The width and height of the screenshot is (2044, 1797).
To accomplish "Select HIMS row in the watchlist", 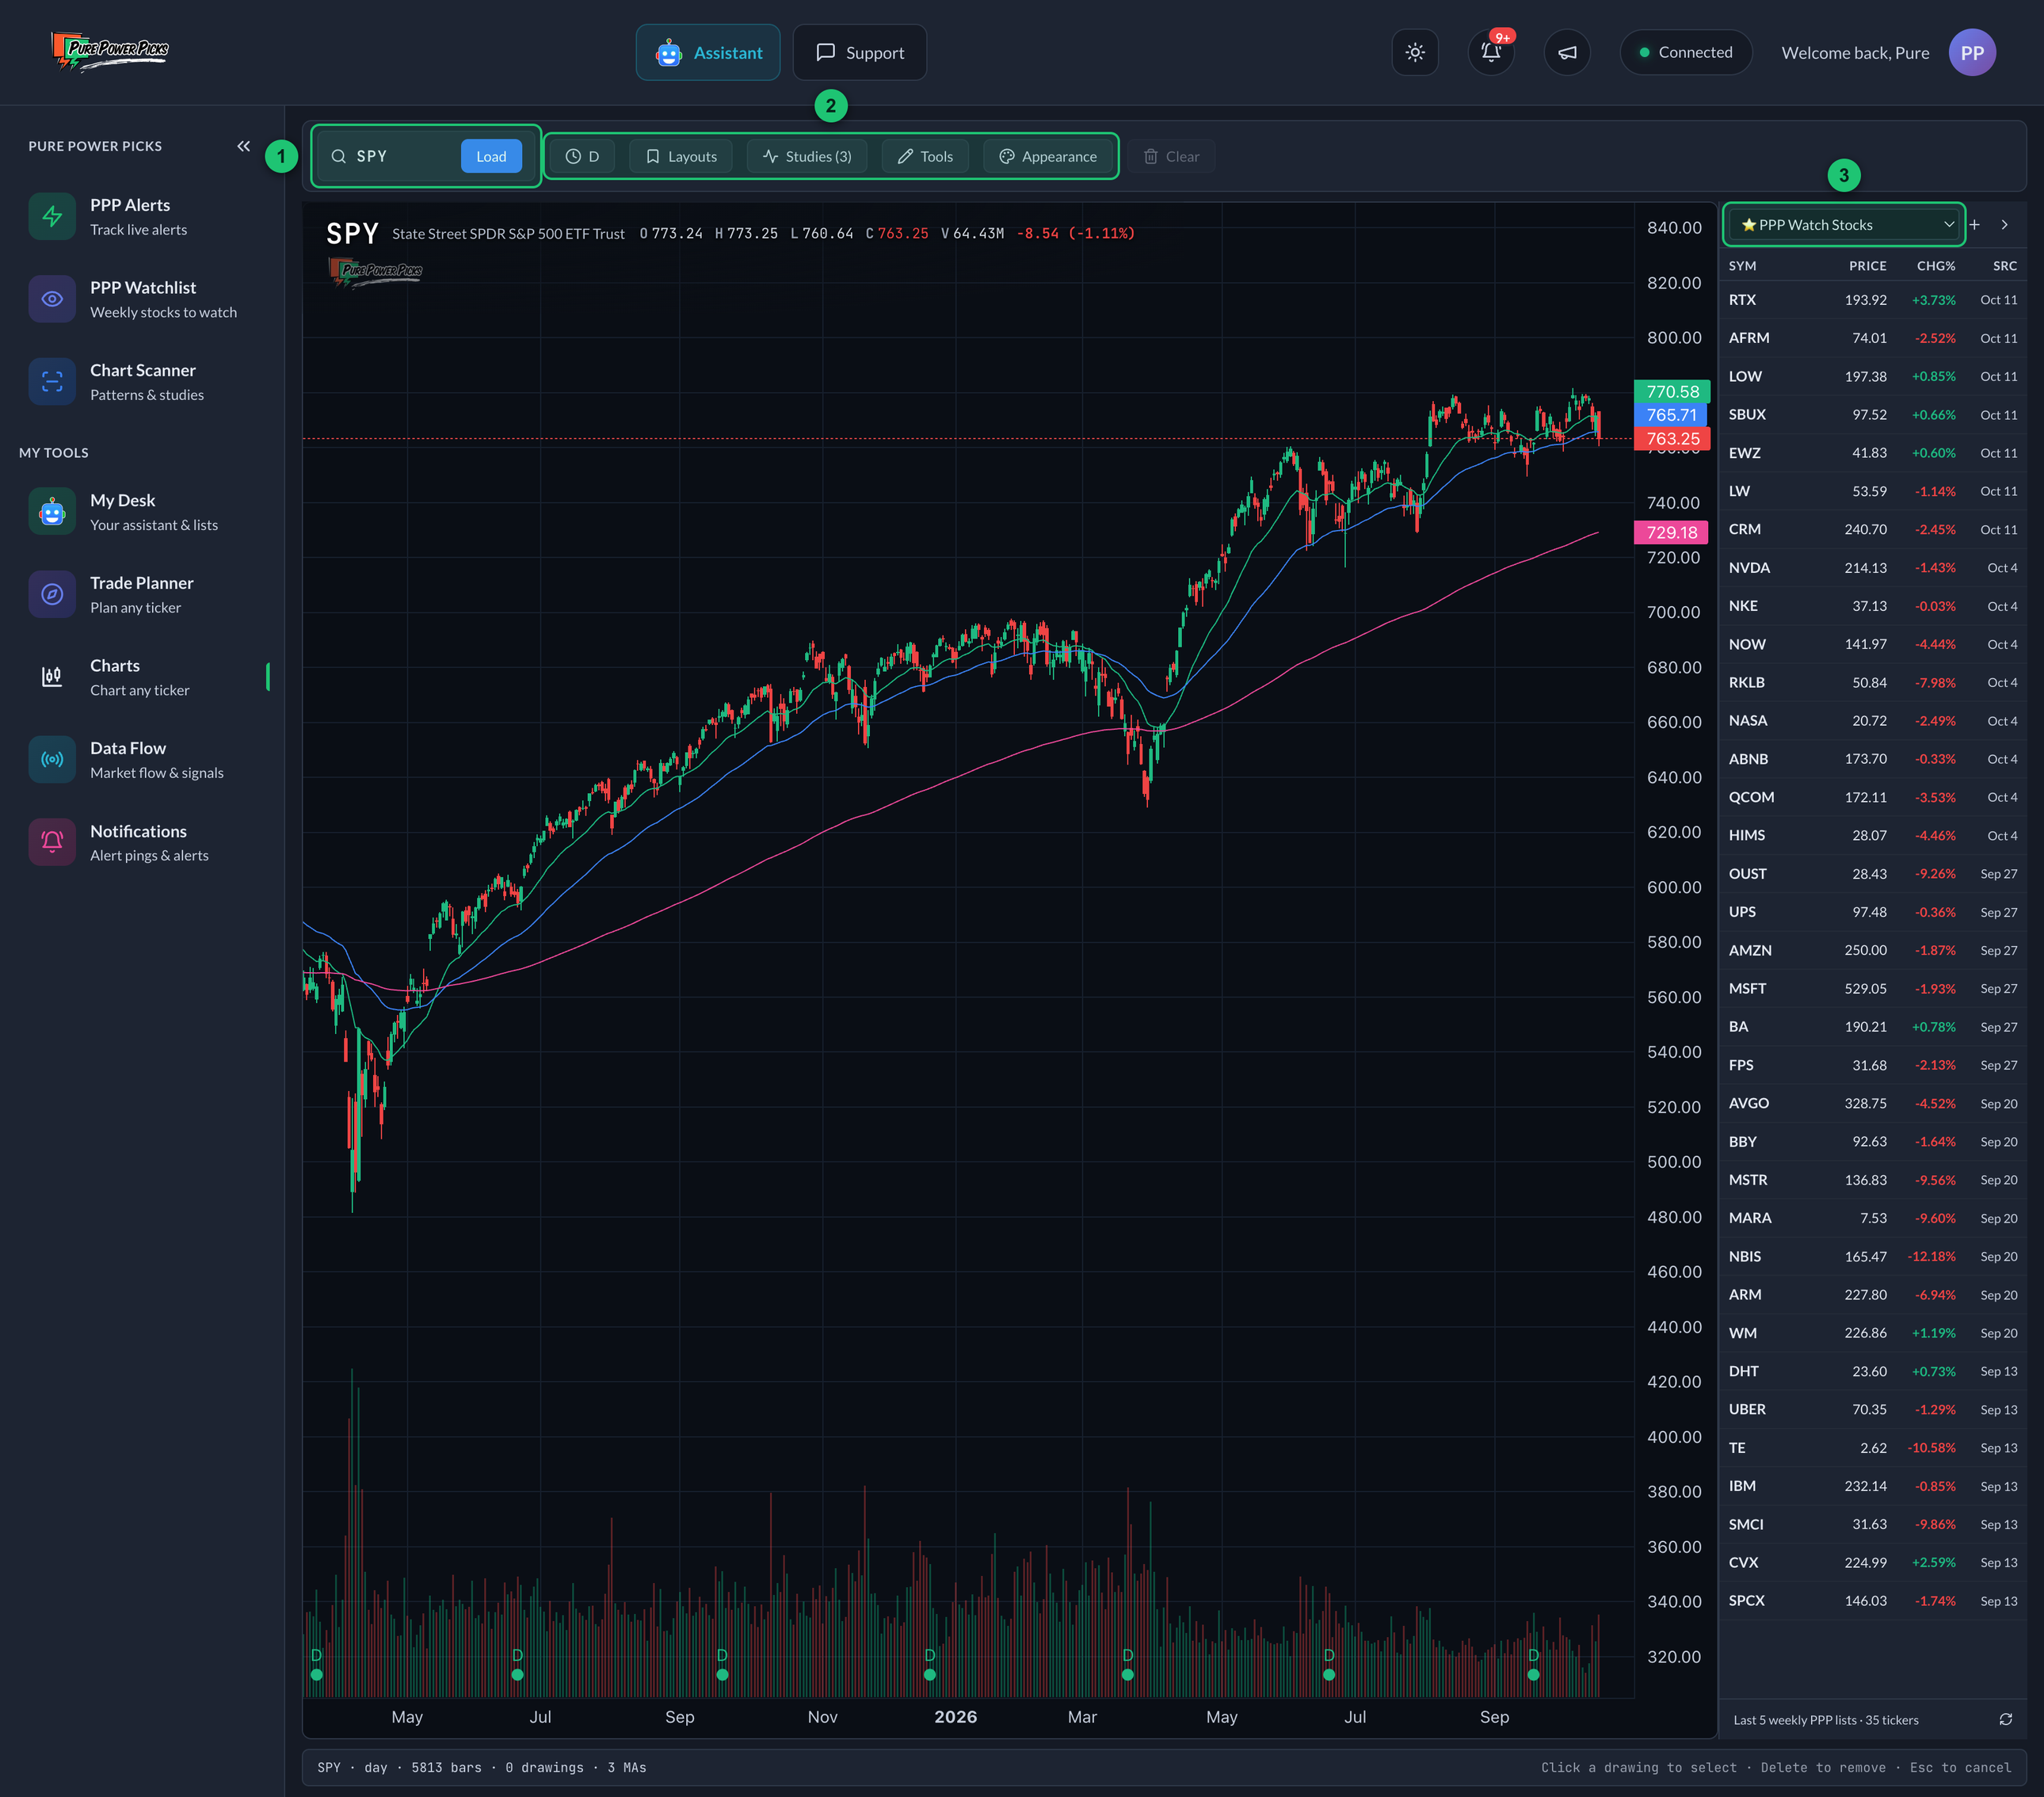I will coord(1873,836).
